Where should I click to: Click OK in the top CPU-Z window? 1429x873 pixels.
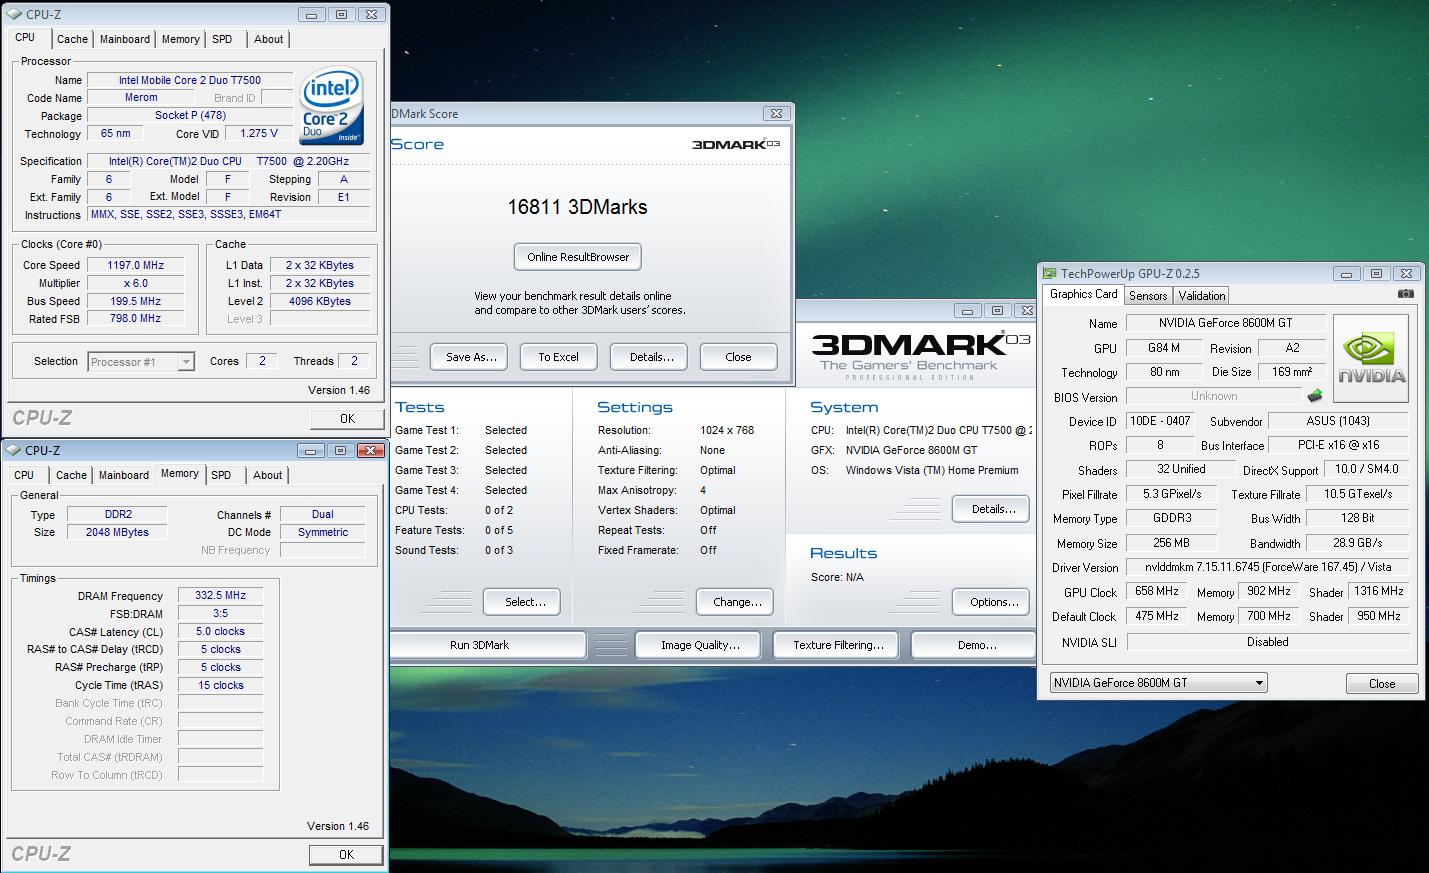pyautogui.click(x=347, y=419)
